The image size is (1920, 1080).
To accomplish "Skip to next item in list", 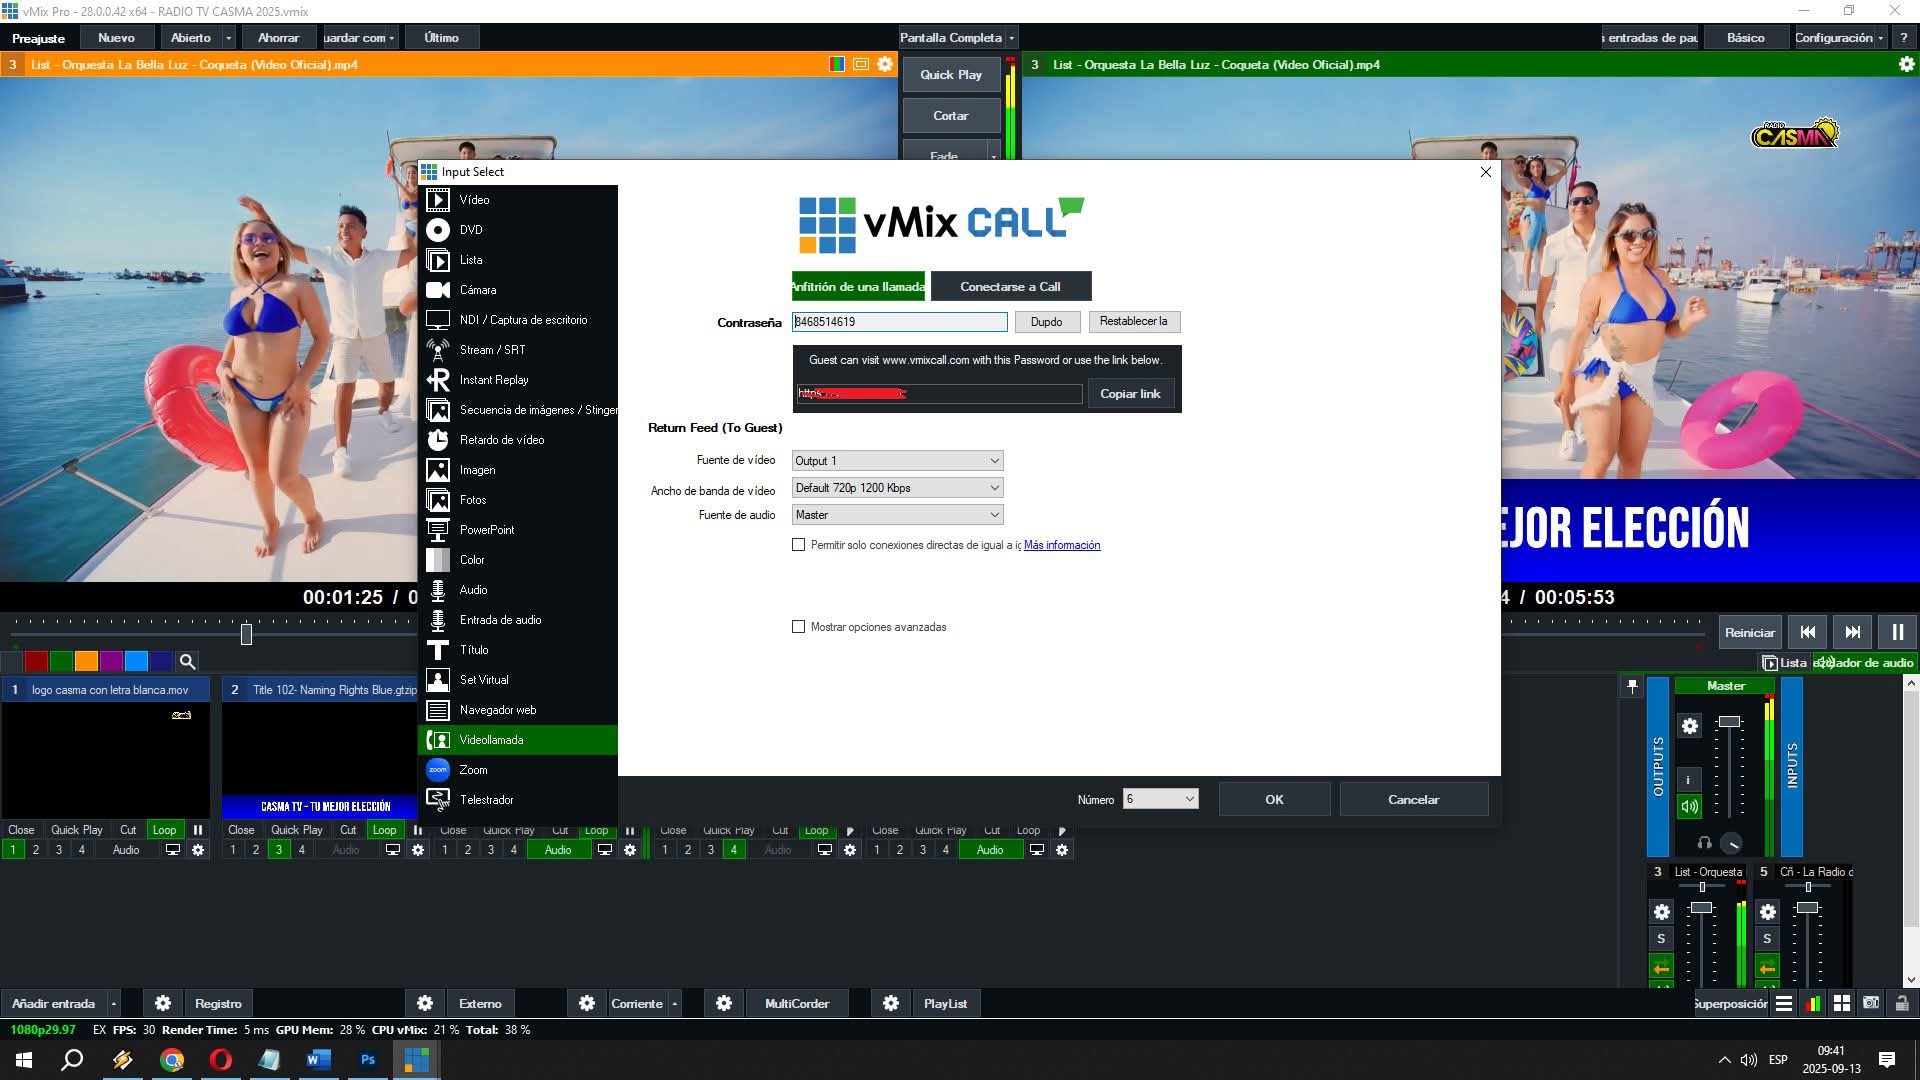I will tap(1853, 632).
